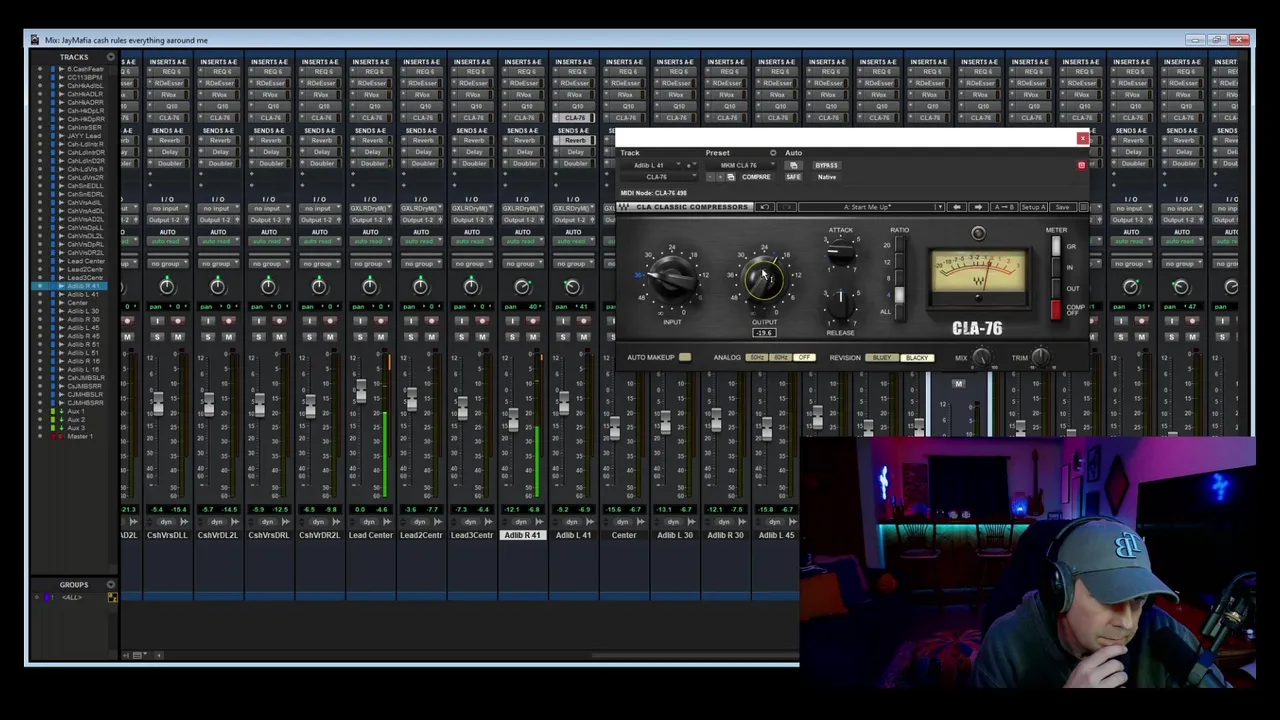
Task: Move the Lead Center volume fader
Action: click(x=360, y=392)
